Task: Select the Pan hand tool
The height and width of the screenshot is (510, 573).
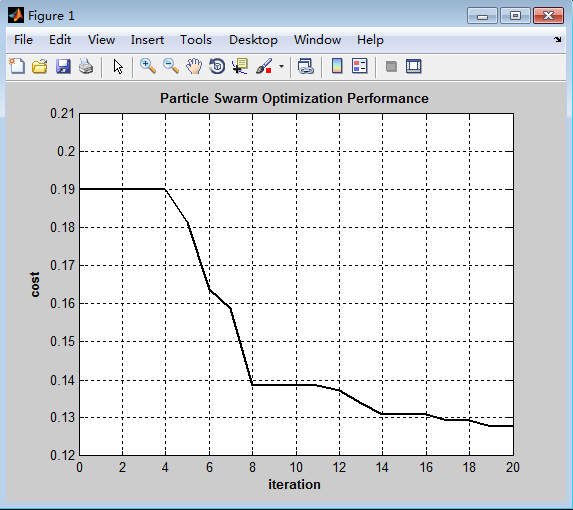Action: (x=194, y=66)
